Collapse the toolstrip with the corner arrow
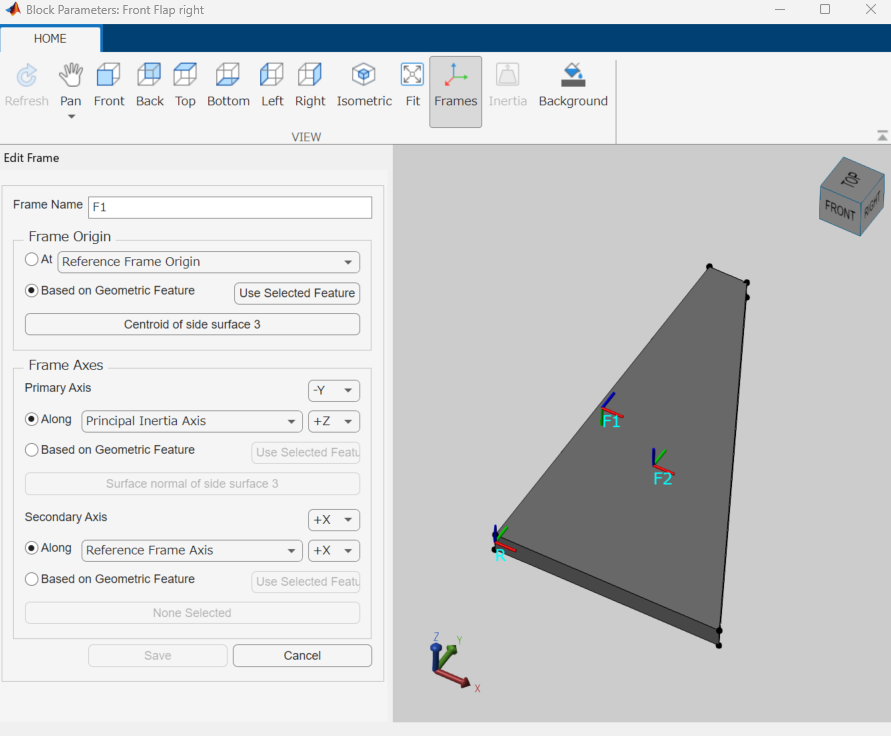The image size is (891, 736). [882, 135]
